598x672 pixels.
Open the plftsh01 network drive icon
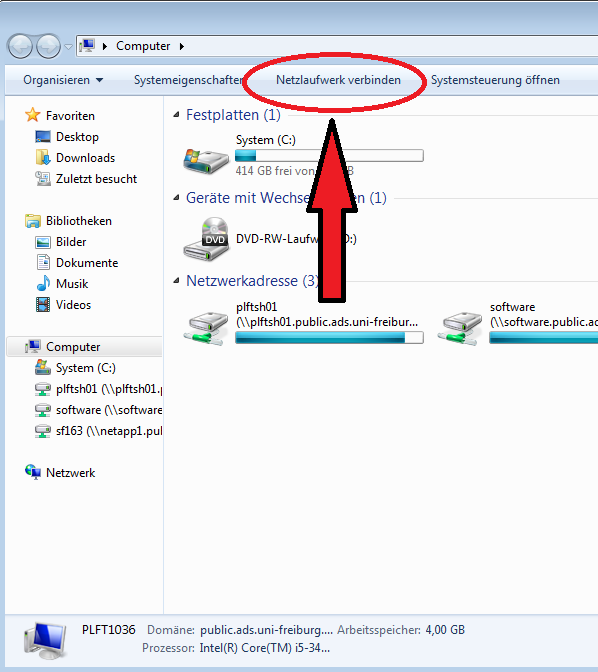click(x=206, y=329)
